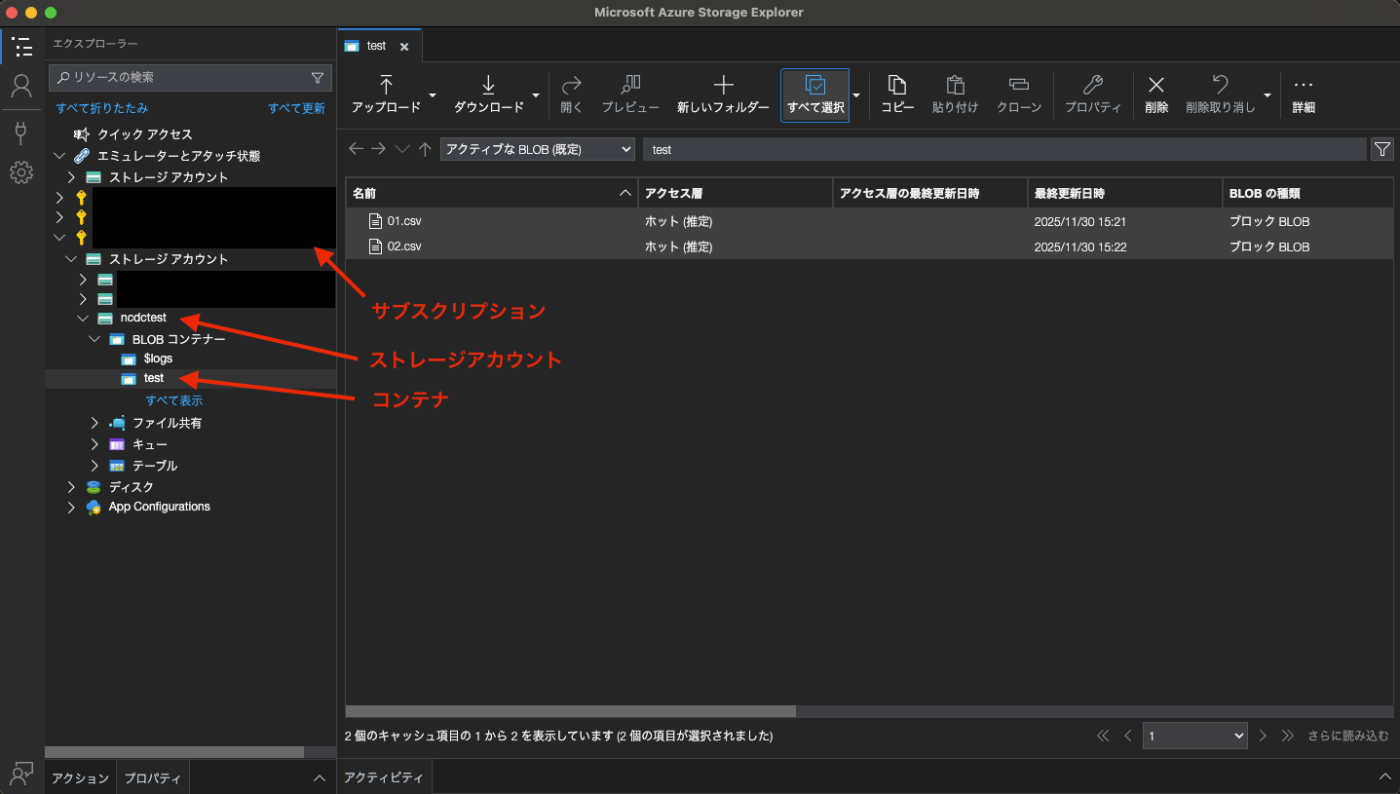Open the アップロード dropdown arrow
This screenshot has width=1400, height=794.
tap(433, 95)
